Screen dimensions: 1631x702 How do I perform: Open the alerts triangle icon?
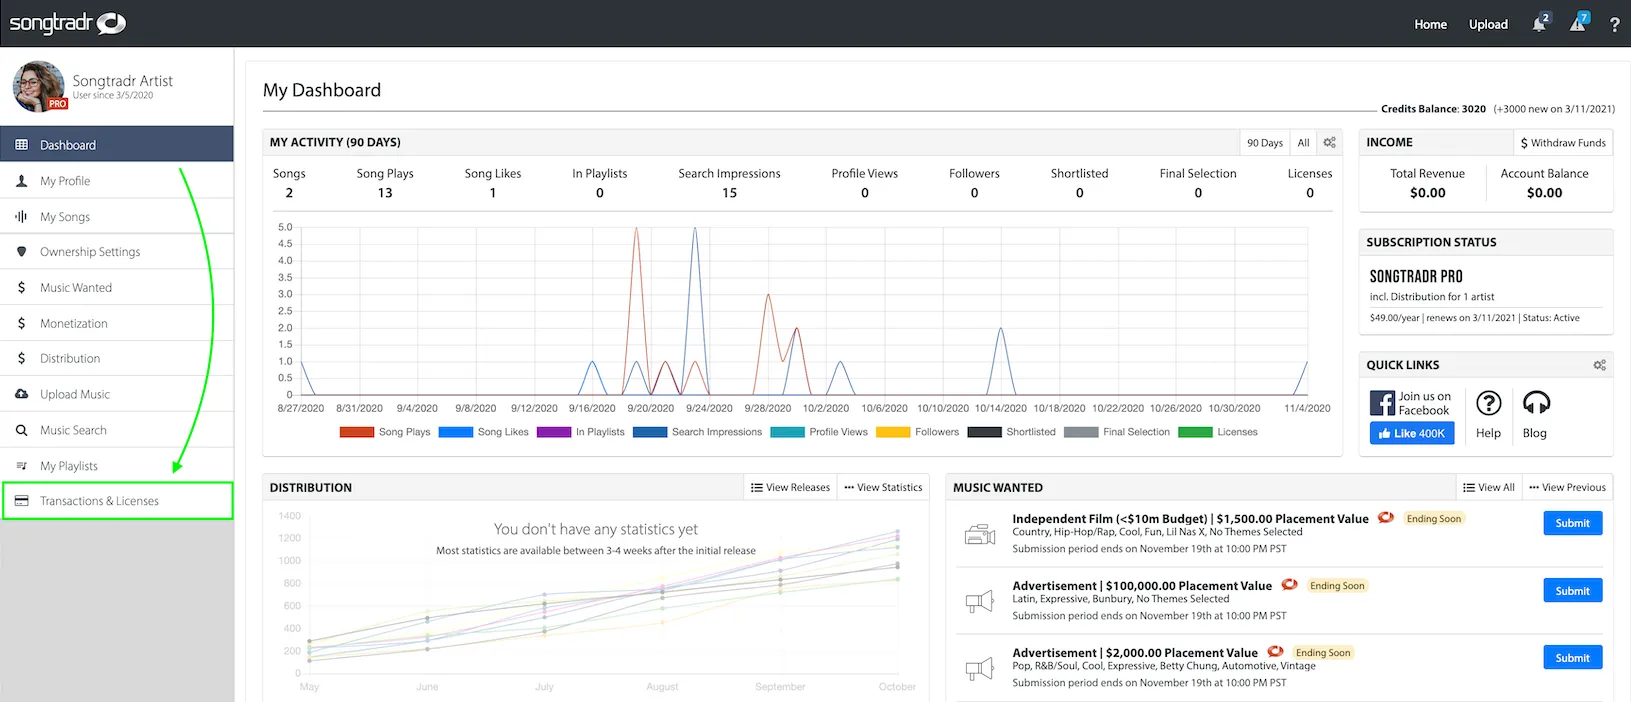click(x=1577, y=24)
